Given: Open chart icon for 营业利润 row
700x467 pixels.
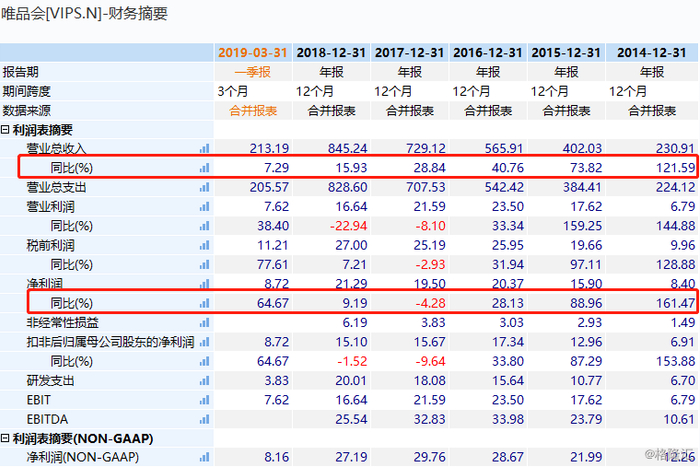Looking at the screenshot, I should [x=204, y=207].
